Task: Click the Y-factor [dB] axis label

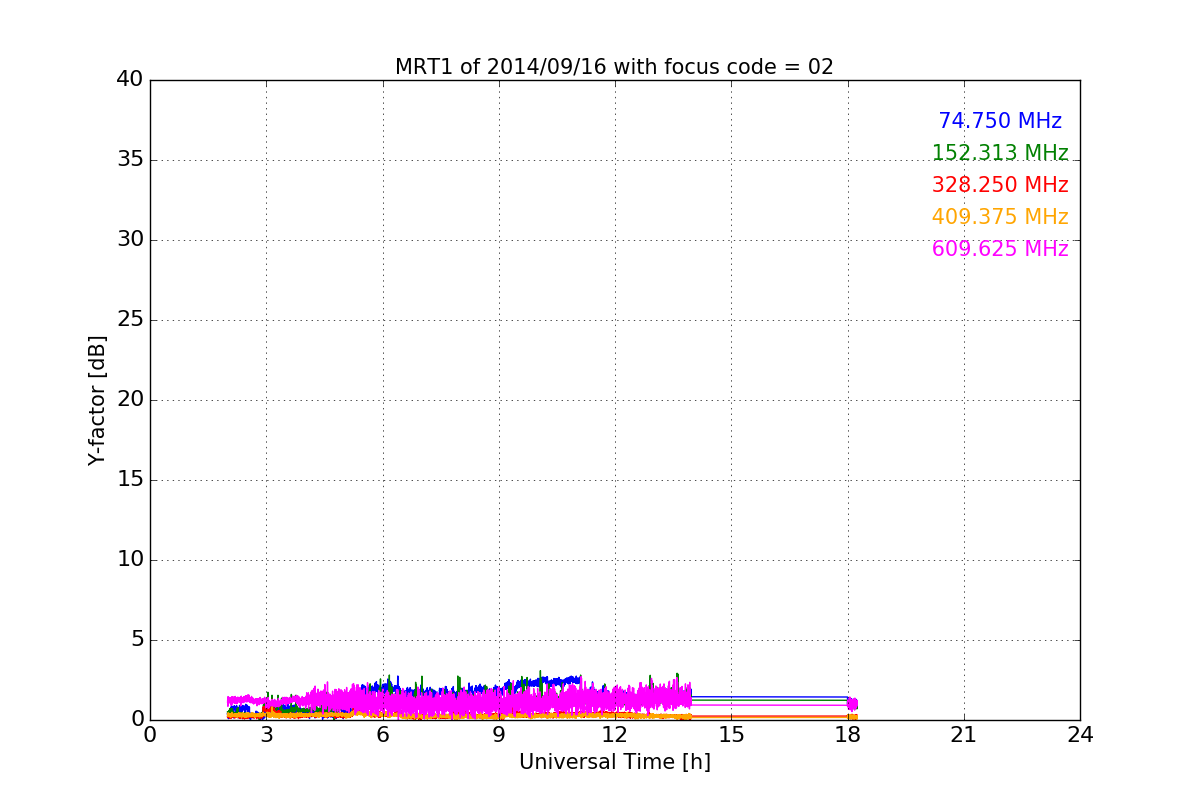Action: pos(97,400)
